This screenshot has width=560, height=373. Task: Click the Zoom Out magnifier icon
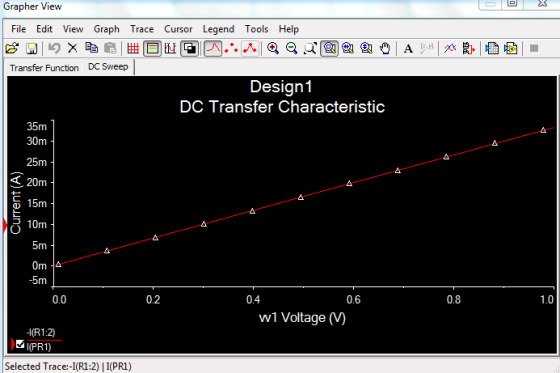pos(292,48)
